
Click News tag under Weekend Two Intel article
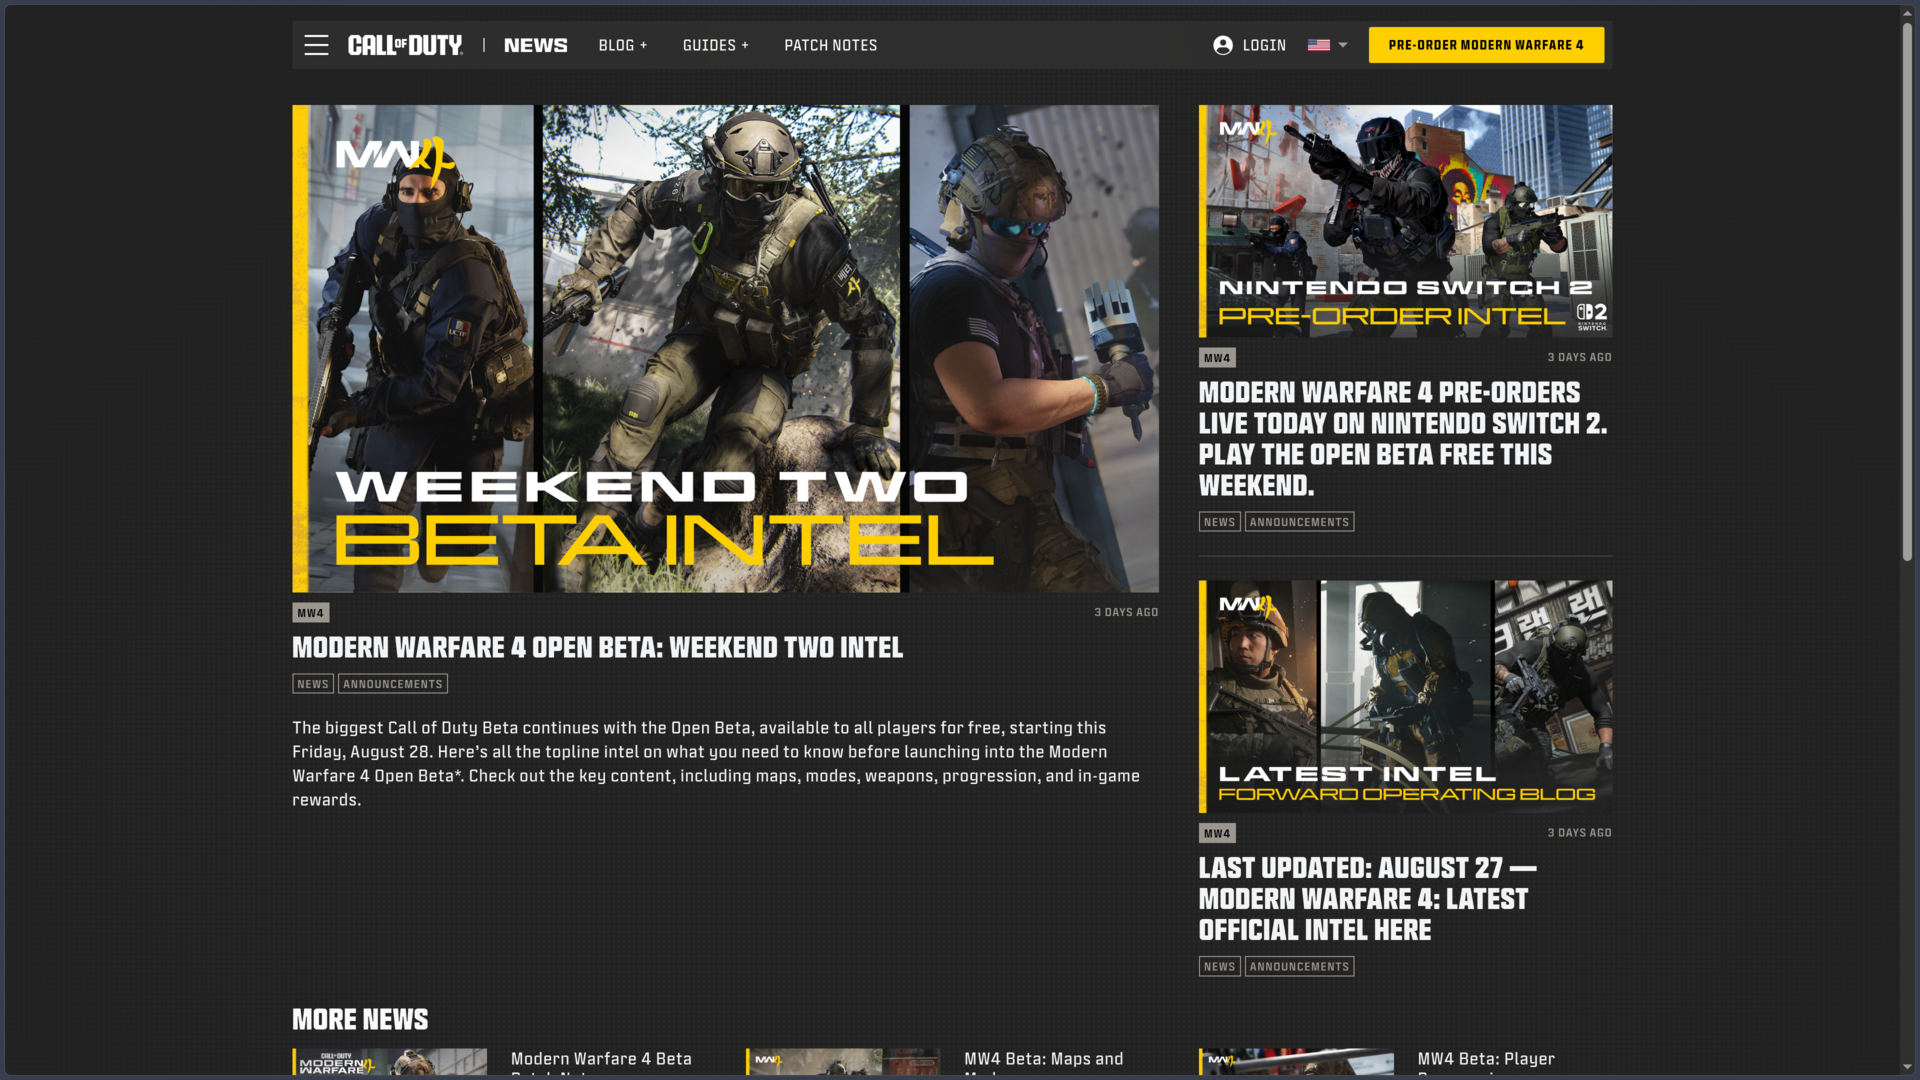pos(312,684)
